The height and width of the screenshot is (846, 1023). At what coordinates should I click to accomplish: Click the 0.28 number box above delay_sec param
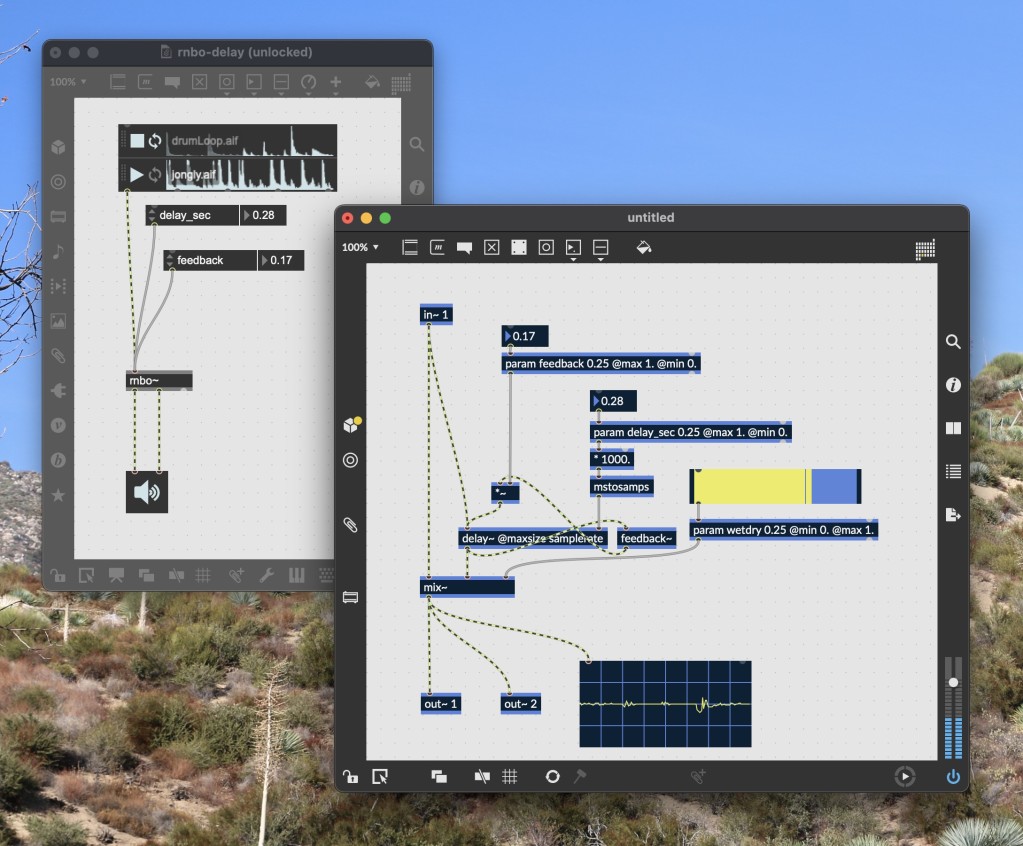[x=613, y=401]
